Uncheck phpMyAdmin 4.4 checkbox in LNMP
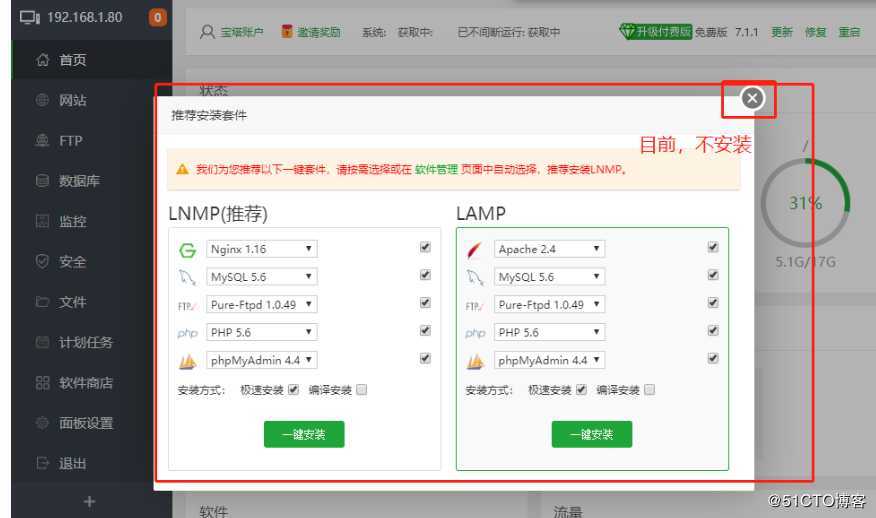This screenshot has width=876, height=518. point(425,358)
